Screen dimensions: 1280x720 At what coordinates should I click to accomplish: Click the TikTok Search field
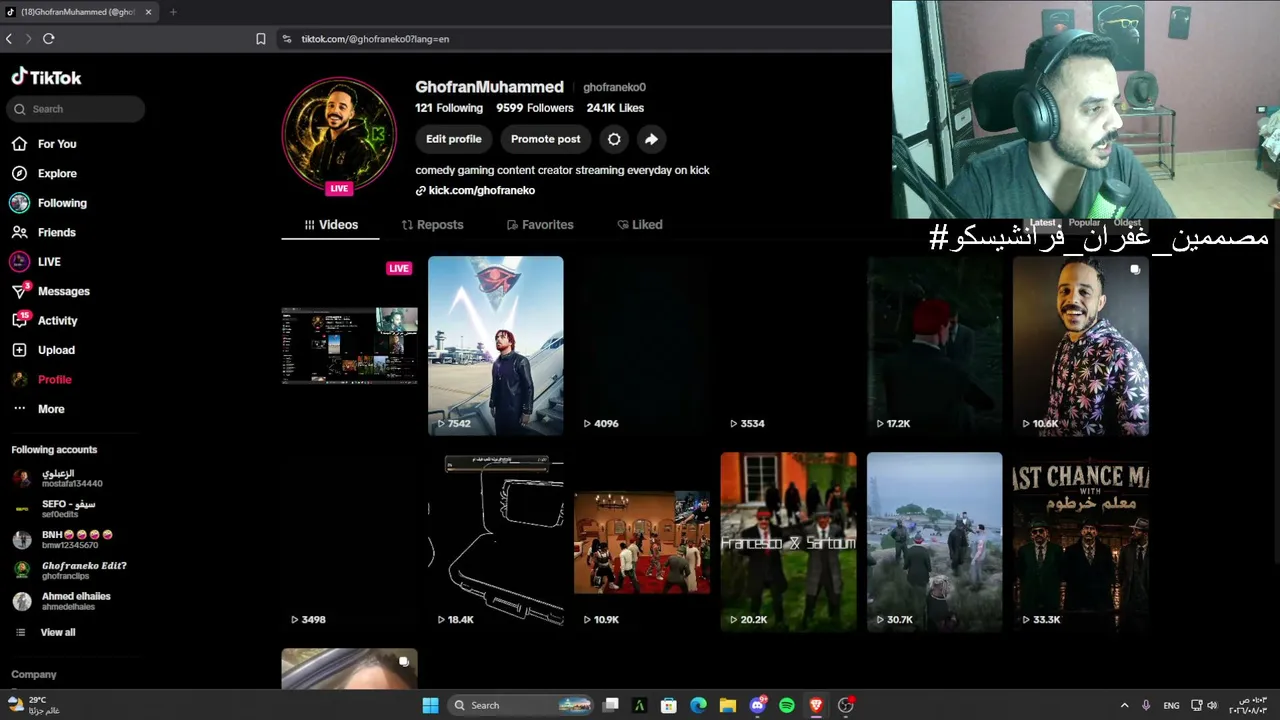click(x=76, y=109)
